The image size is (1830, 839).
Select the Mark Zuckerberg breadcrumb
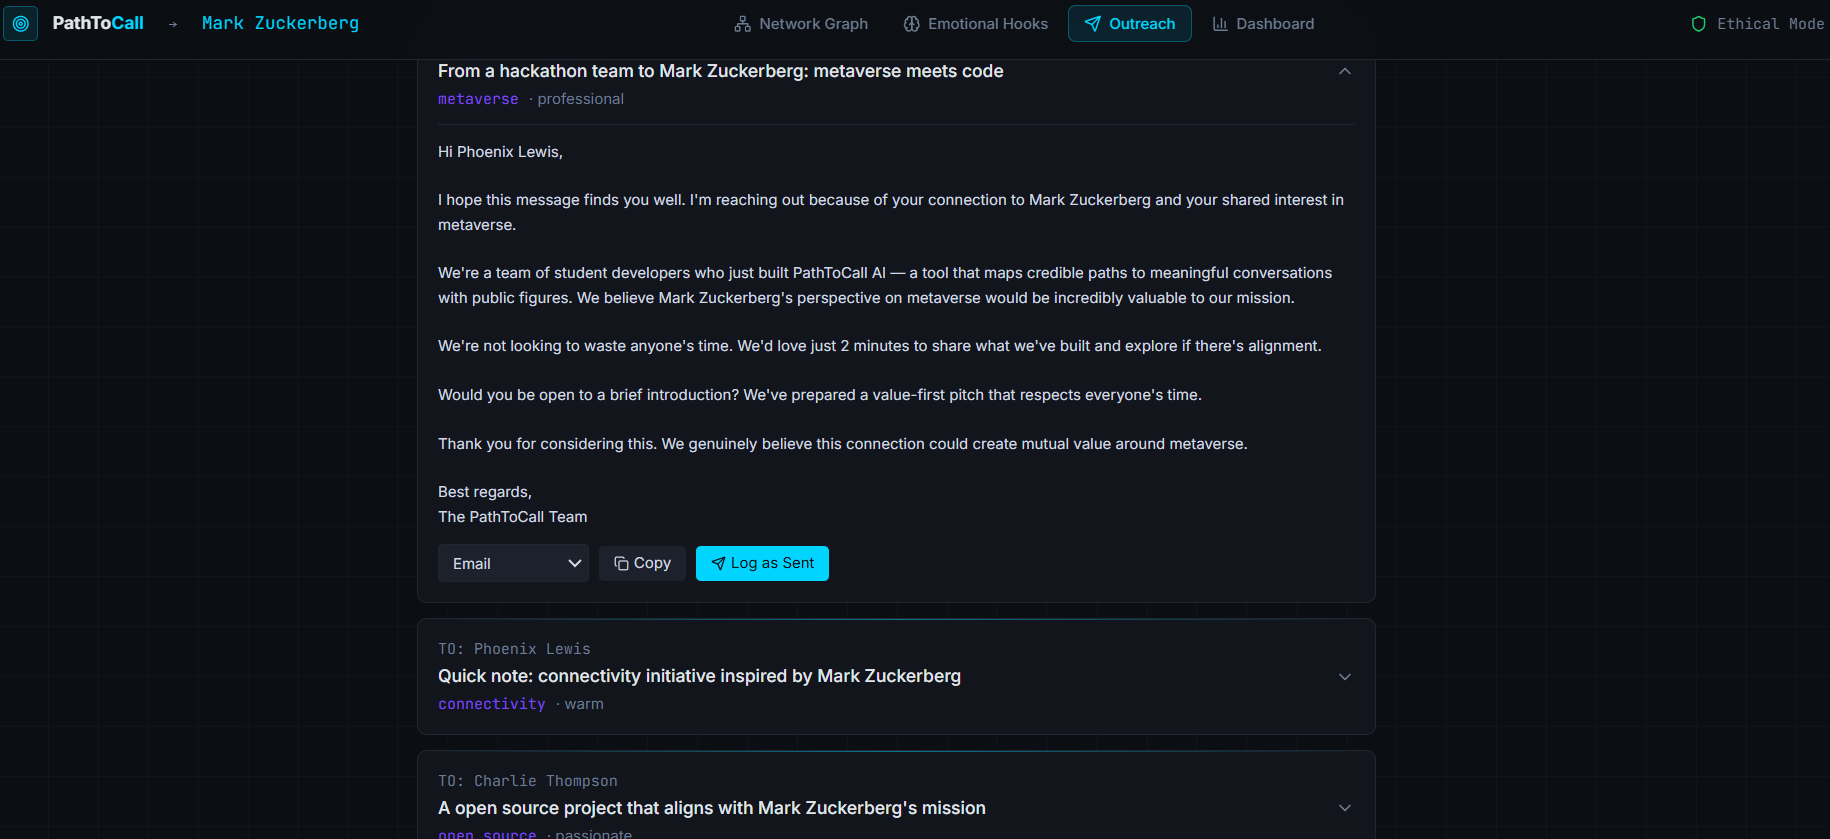[280, 23]
